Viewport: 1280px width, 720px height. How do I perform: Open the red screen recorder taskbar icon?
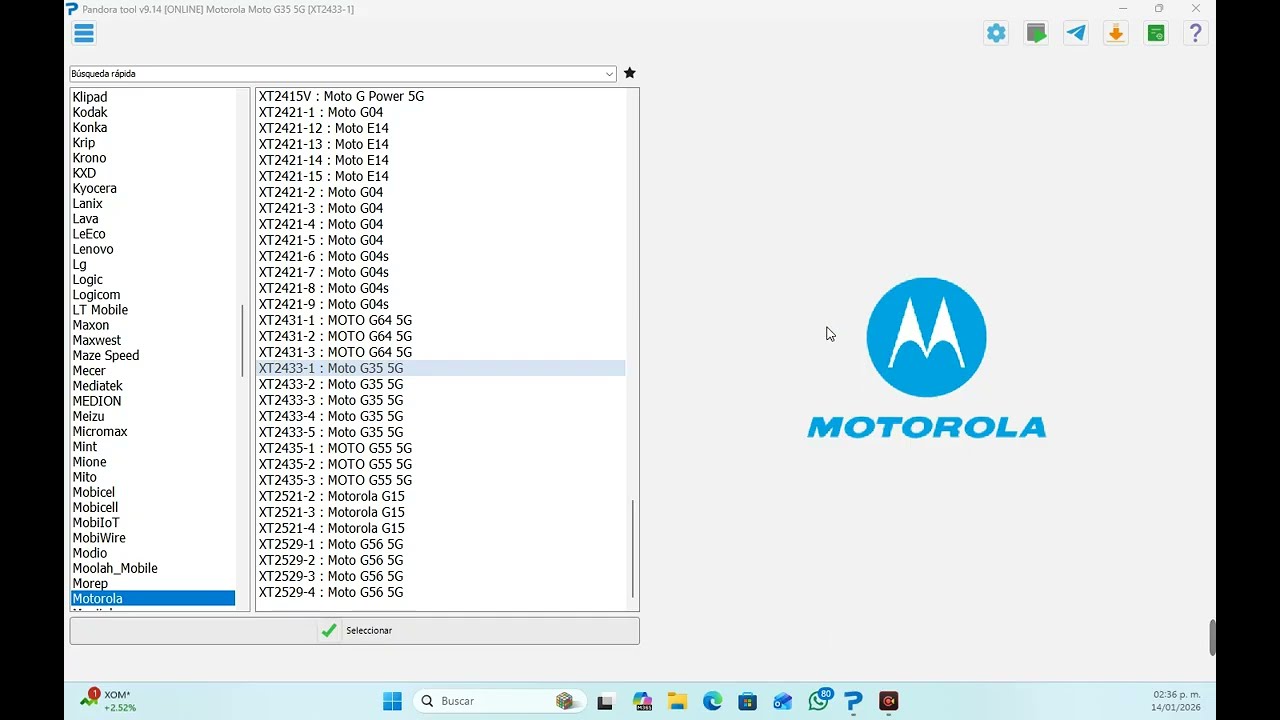click(x=888, y=702)
